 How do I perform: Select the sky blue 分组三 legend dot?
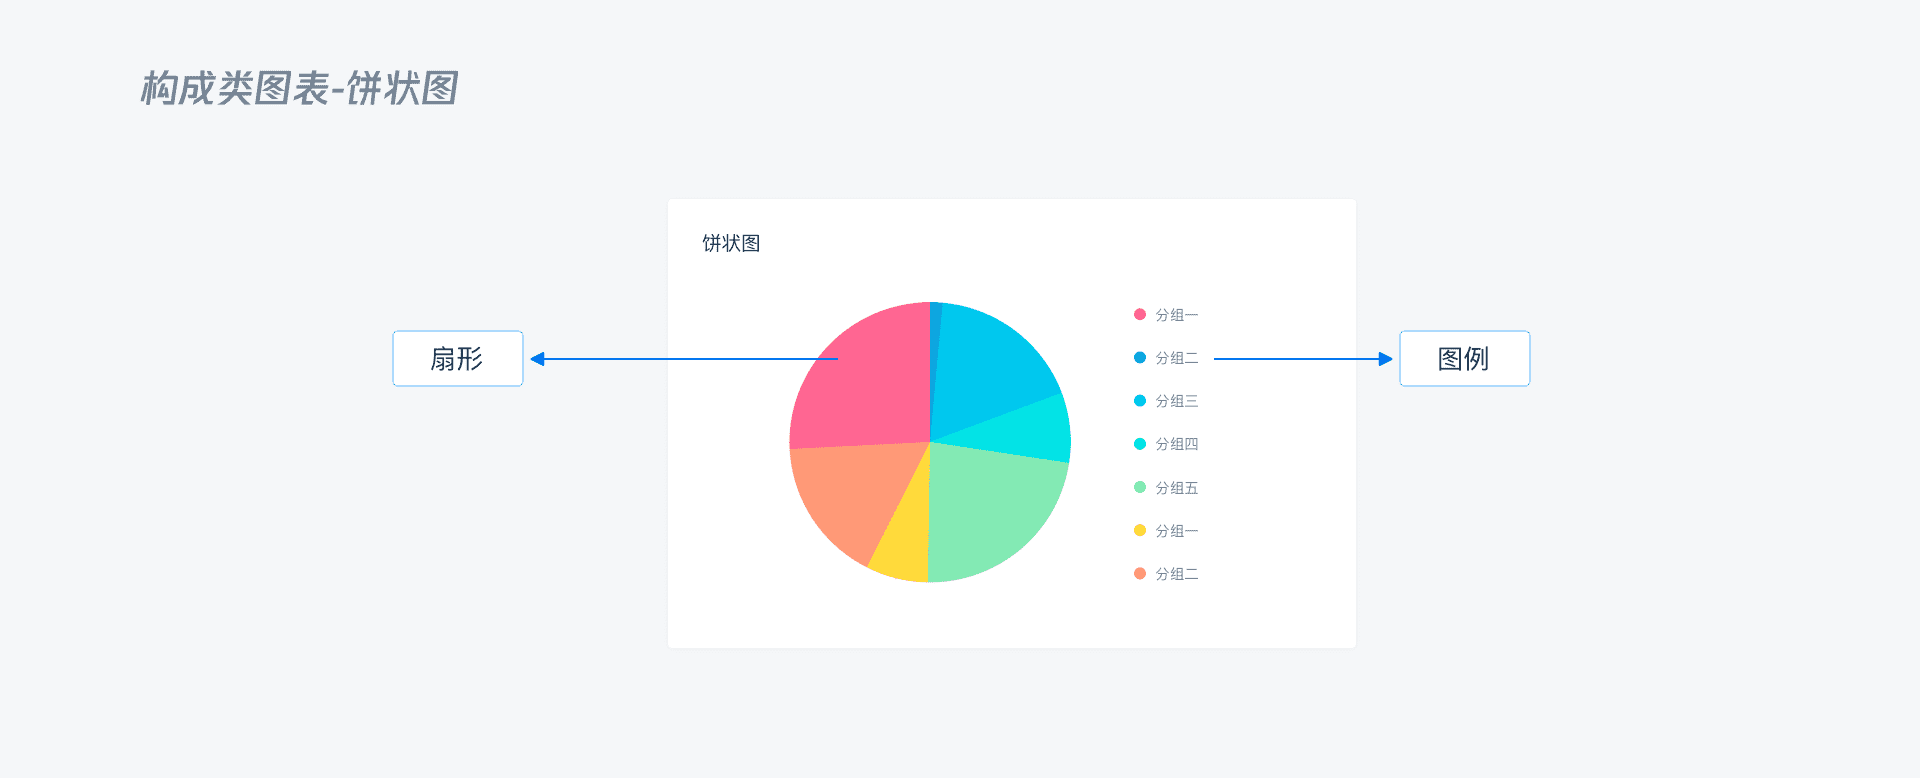[1139, 401]
